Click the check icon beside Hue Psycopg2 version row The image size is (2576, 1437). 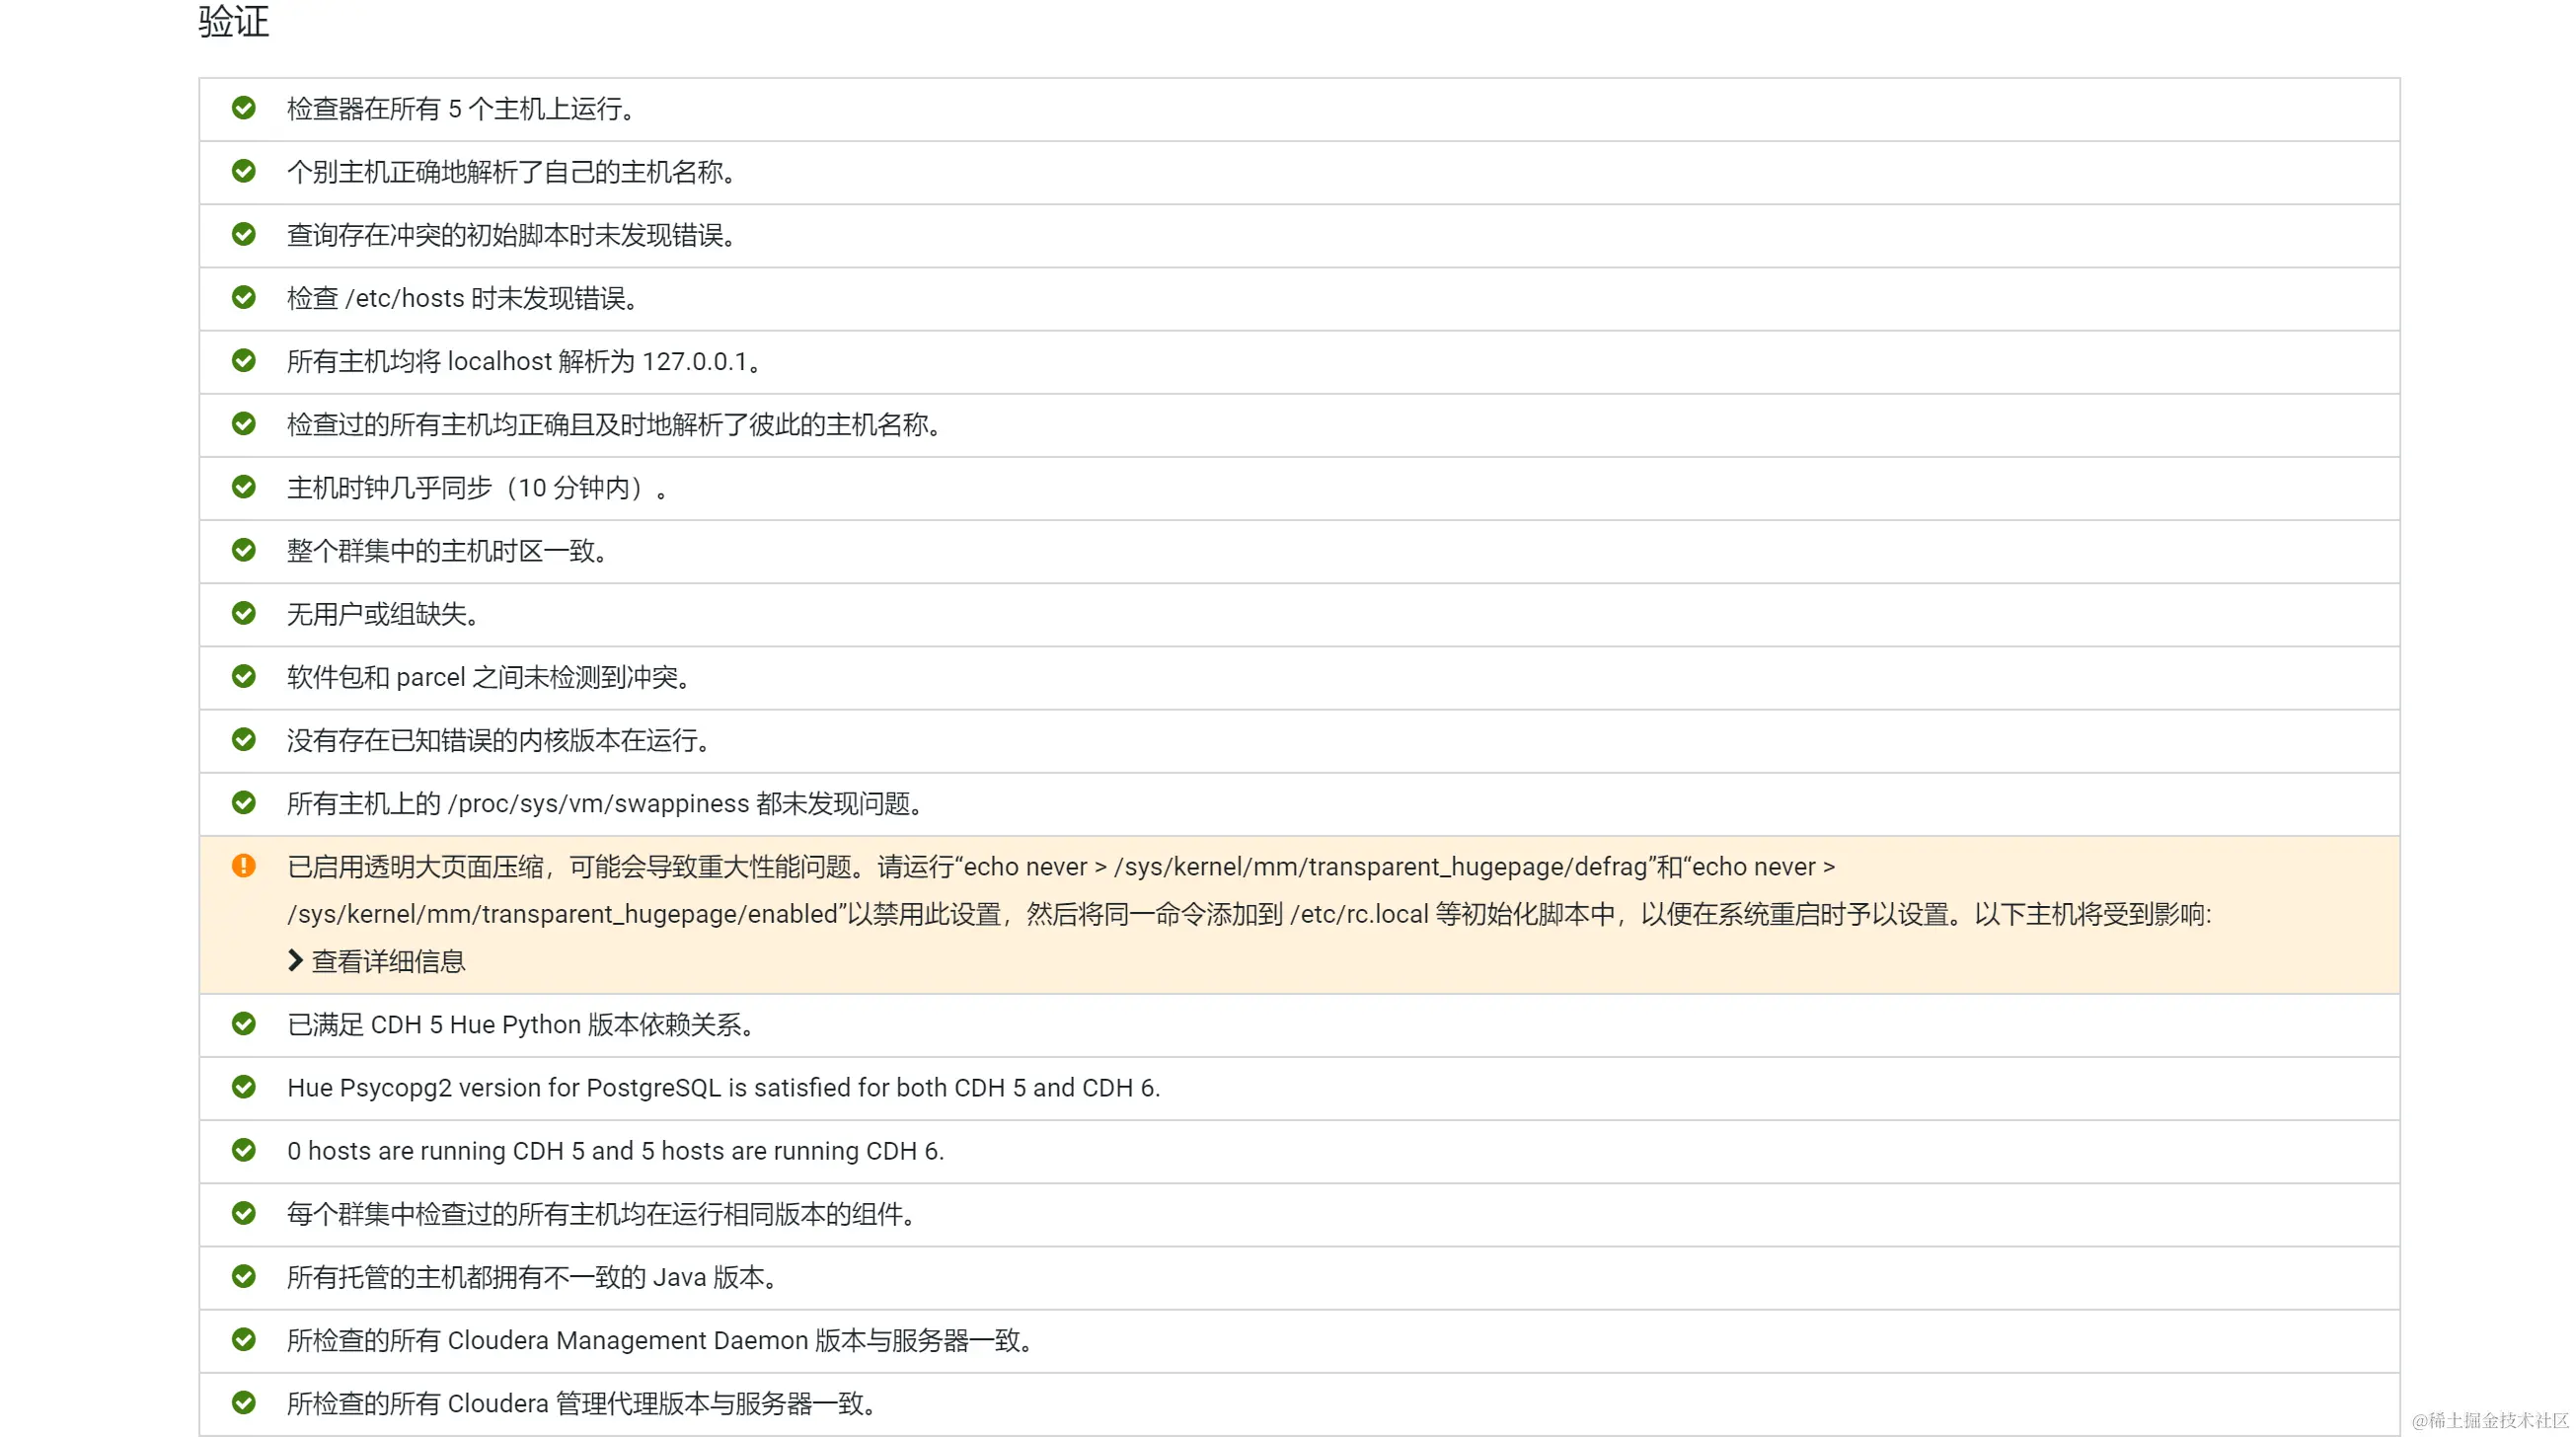(x=244, y=1087)
